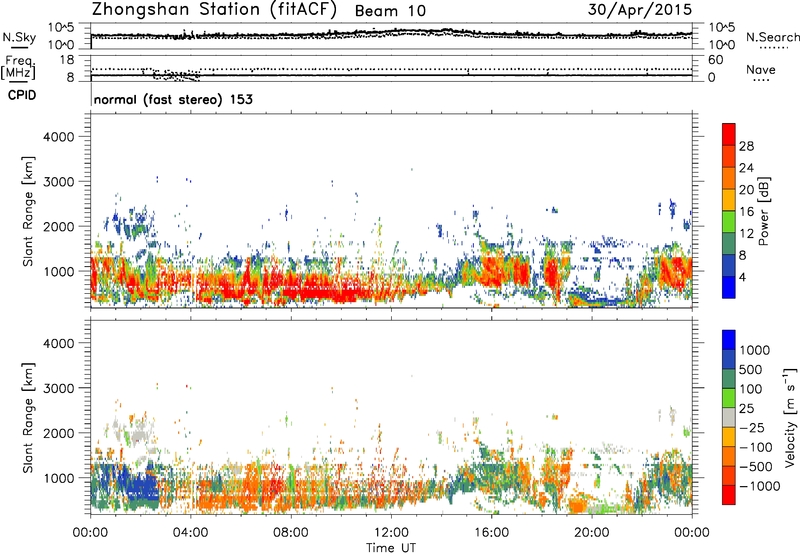Select the Beam 10 label
Screen dimensions: 800x554
point(390,11)
